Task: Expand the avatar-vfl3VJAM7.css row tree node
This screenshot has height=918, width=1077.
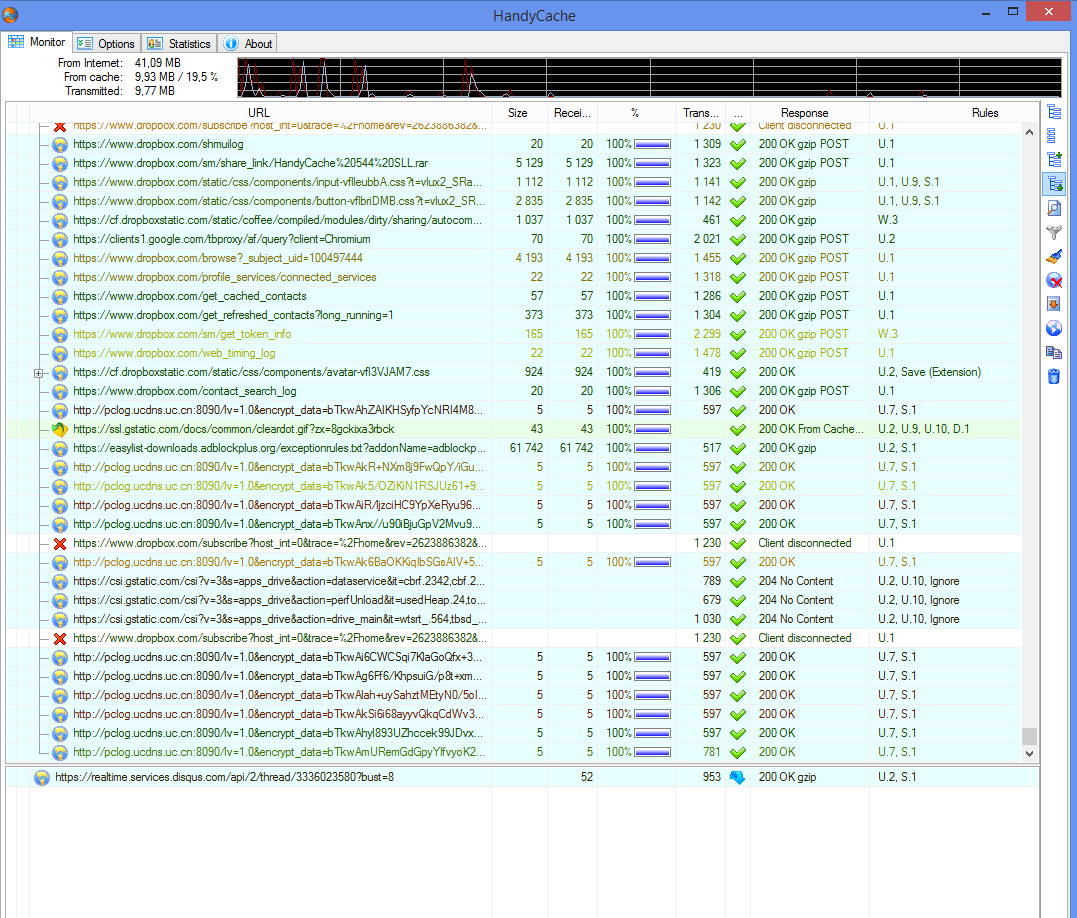Action: coord(38,373)
